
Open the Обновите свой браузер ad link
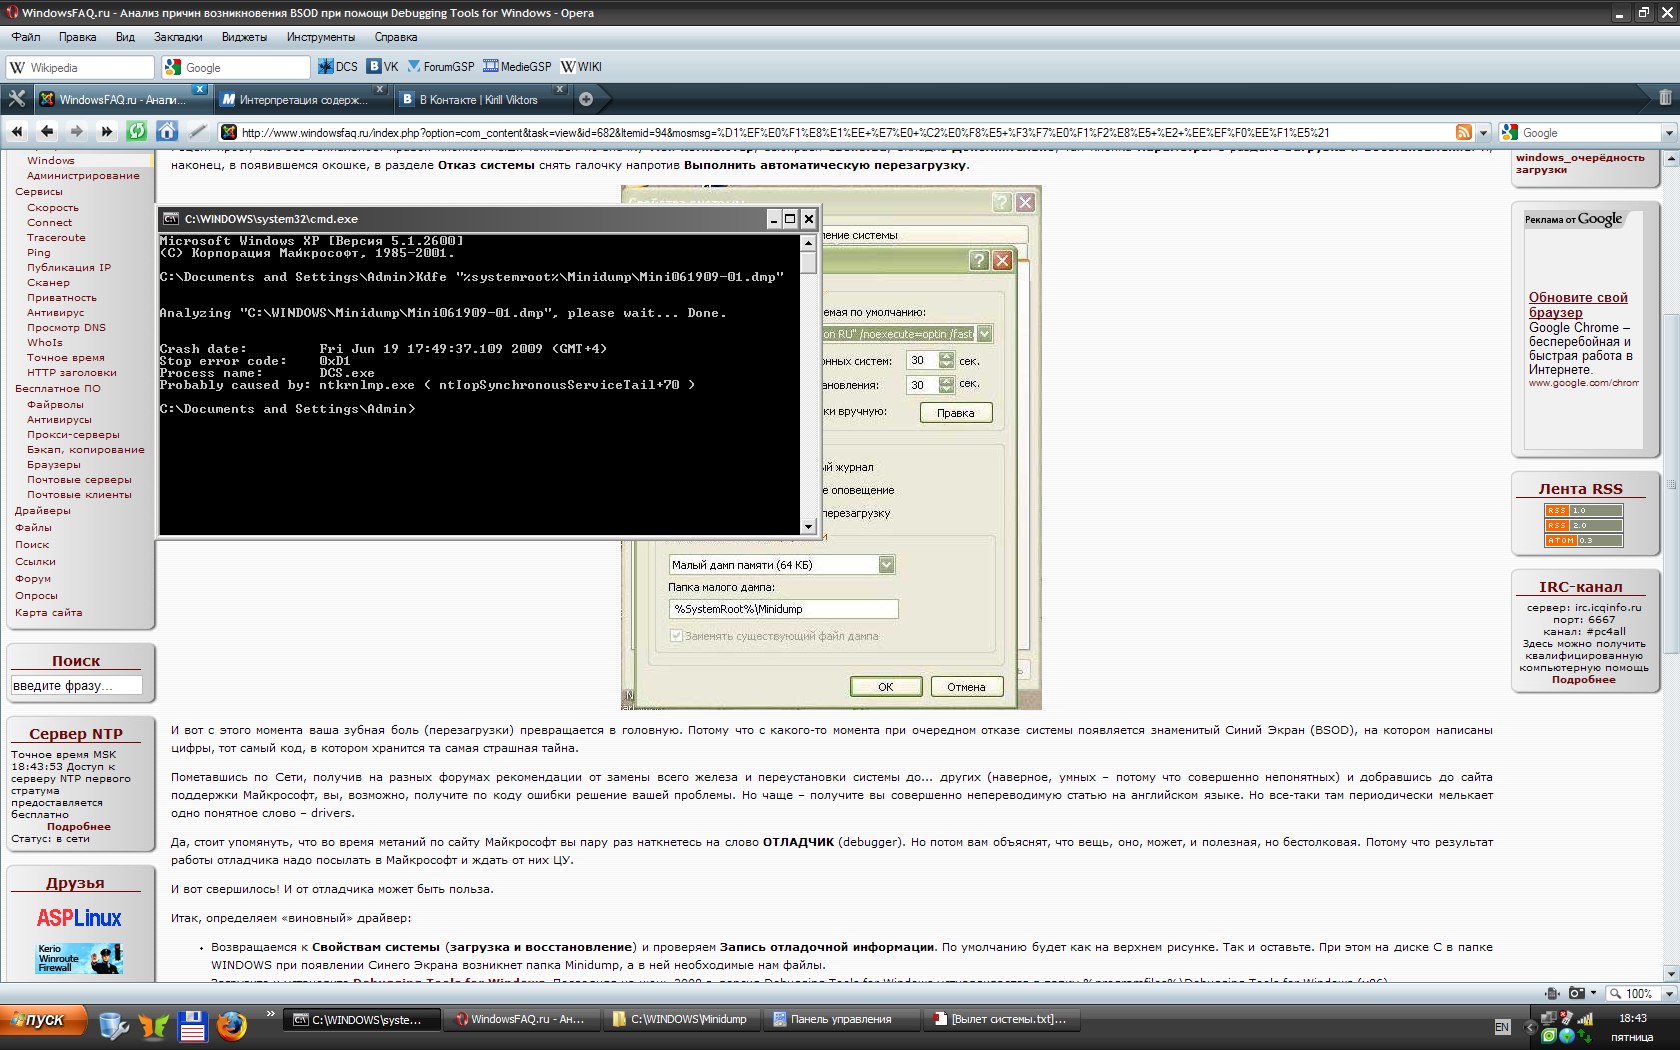[x=1578, y=305]
